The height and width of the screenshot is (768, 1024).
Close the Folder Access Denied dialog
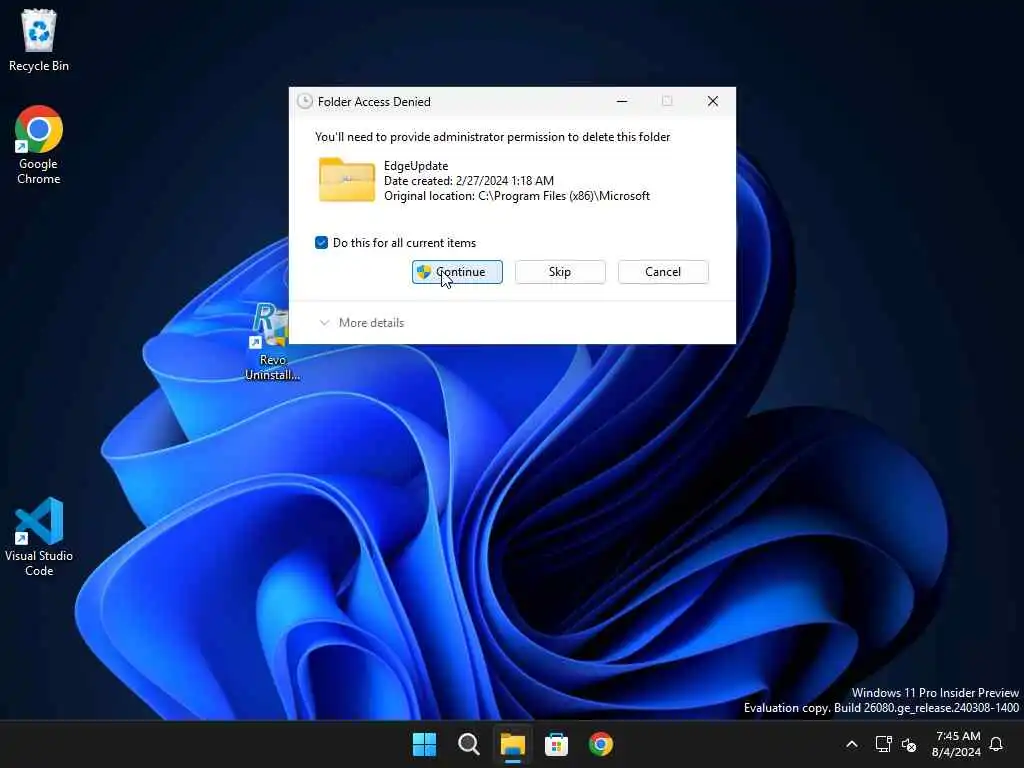(712, 101)
